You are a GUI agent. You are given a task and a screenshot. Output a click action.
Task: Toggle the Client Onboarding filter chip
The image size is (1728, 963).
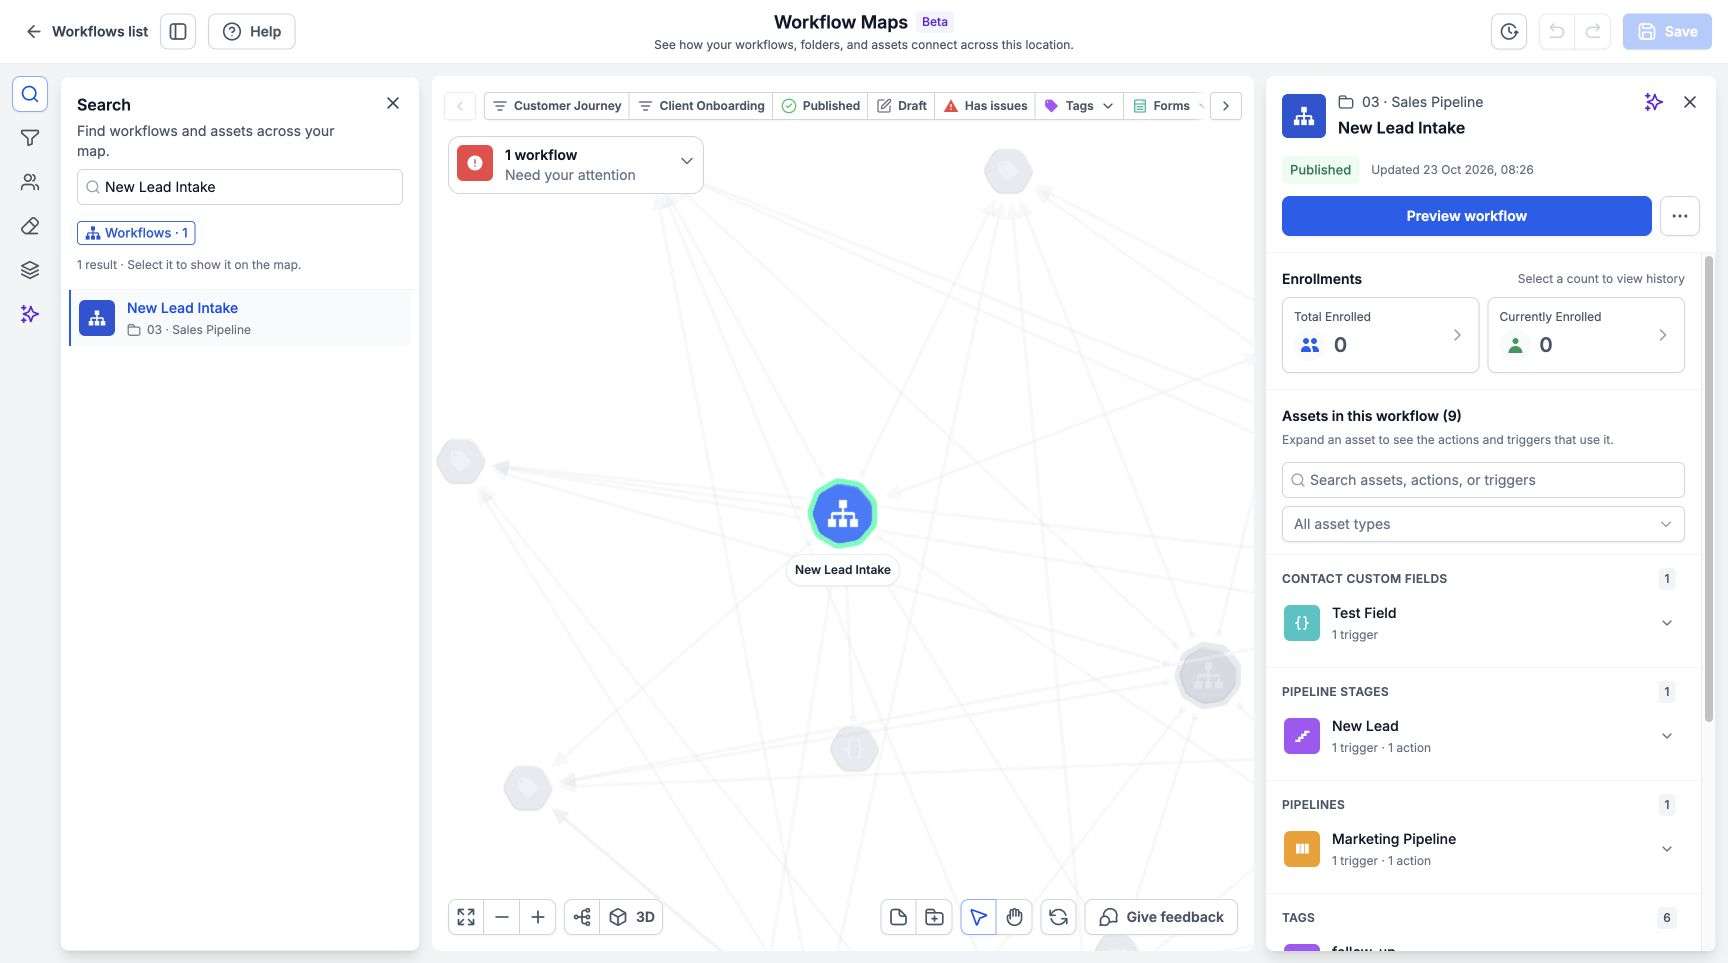[x=701, y=106]
